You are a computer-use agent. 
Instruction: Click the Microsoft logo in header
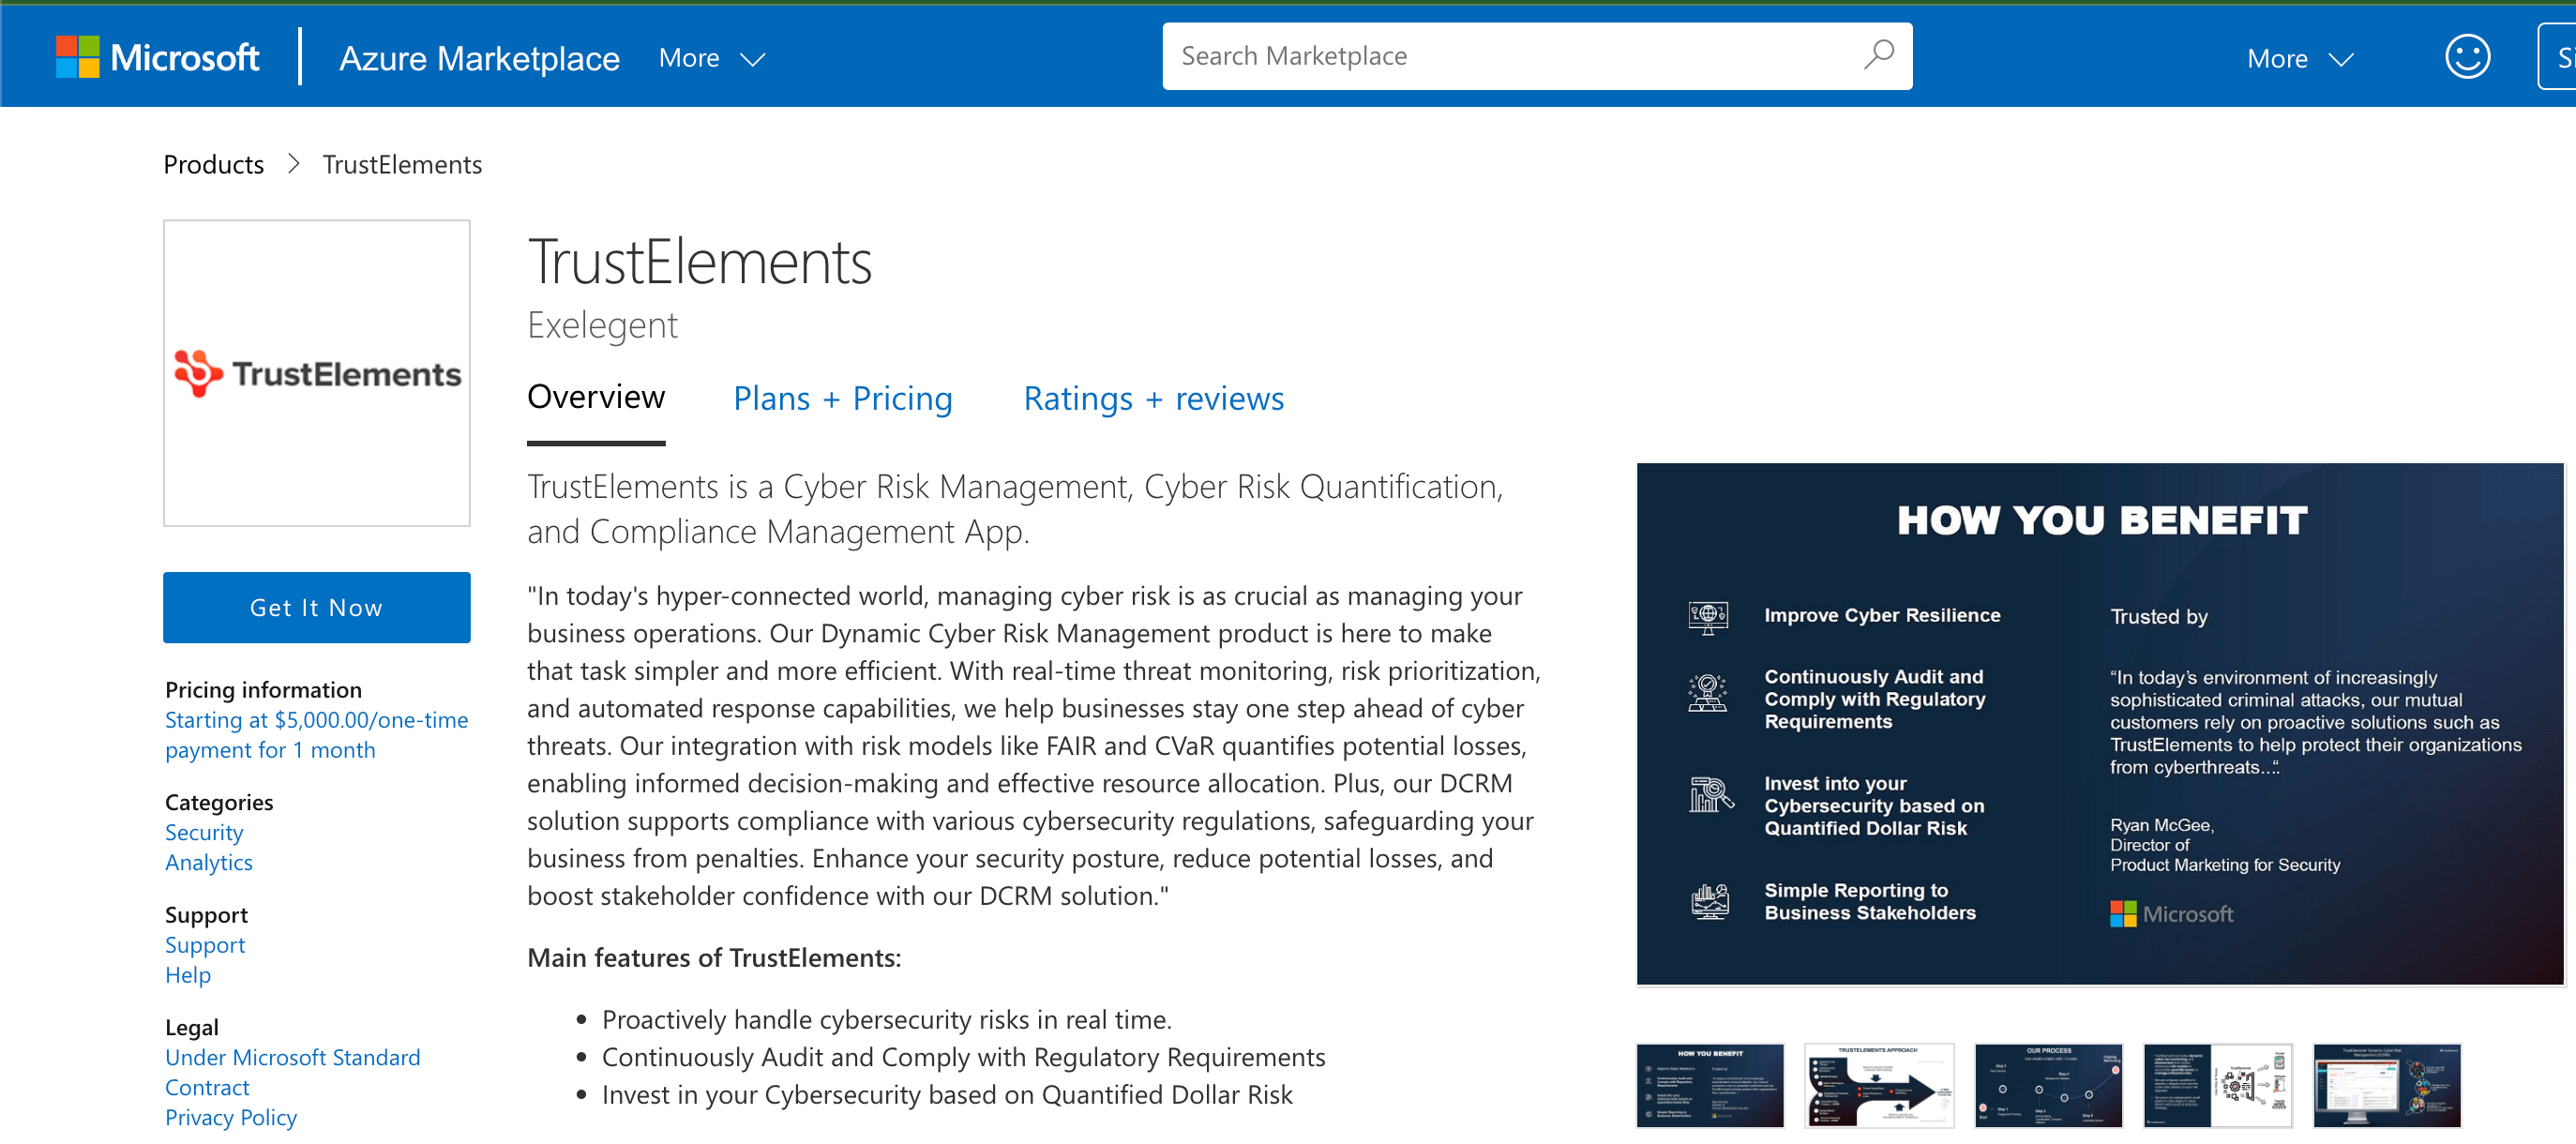(x=157, y=57)
